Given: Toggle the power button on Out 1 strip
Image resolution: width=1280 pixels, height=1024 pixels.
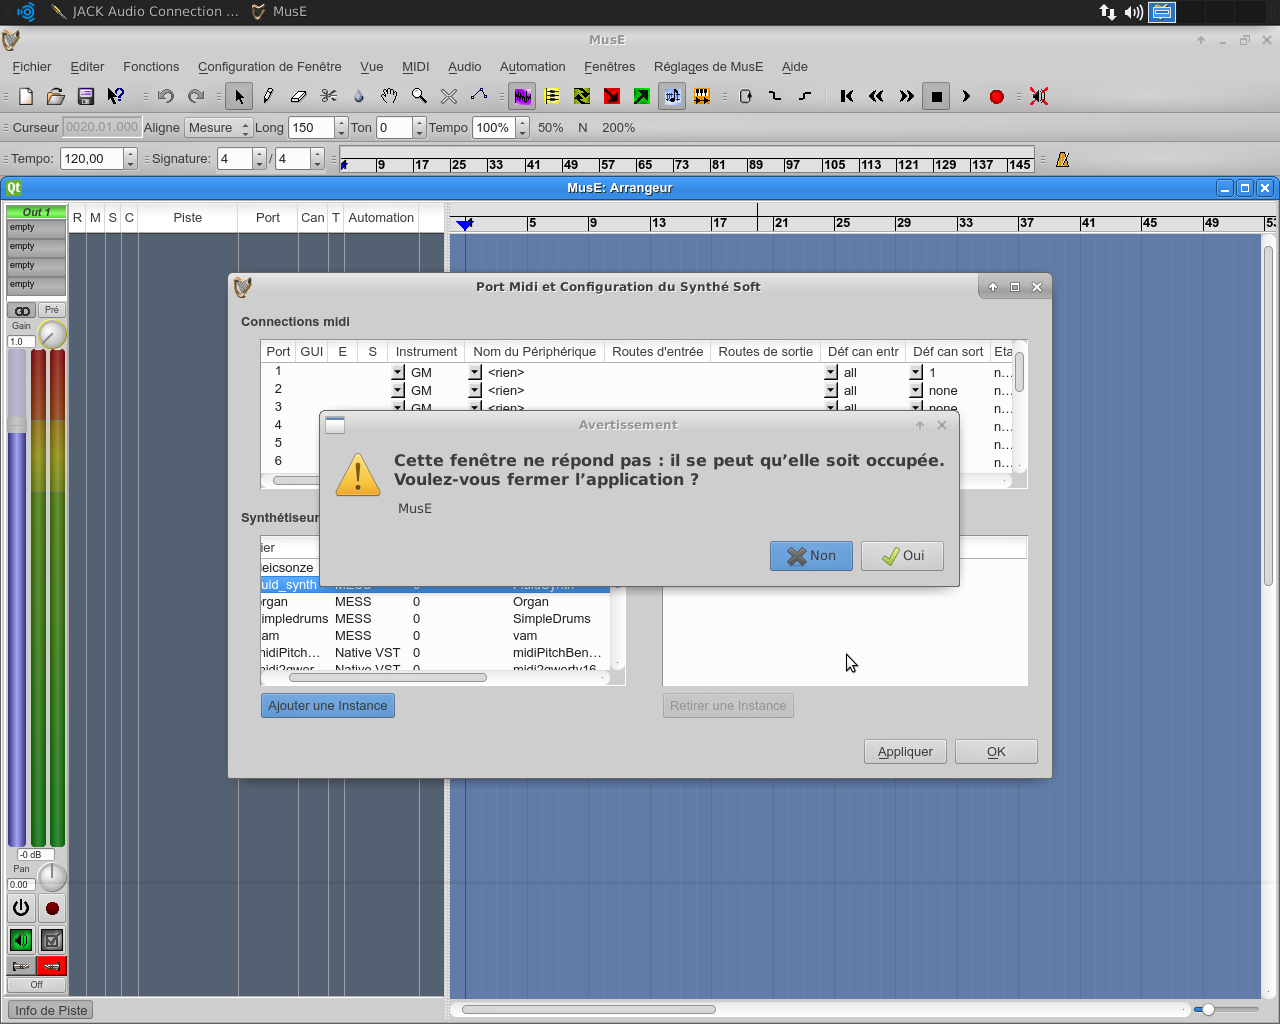Looking at the screenshot, I should tap(21, 908).
